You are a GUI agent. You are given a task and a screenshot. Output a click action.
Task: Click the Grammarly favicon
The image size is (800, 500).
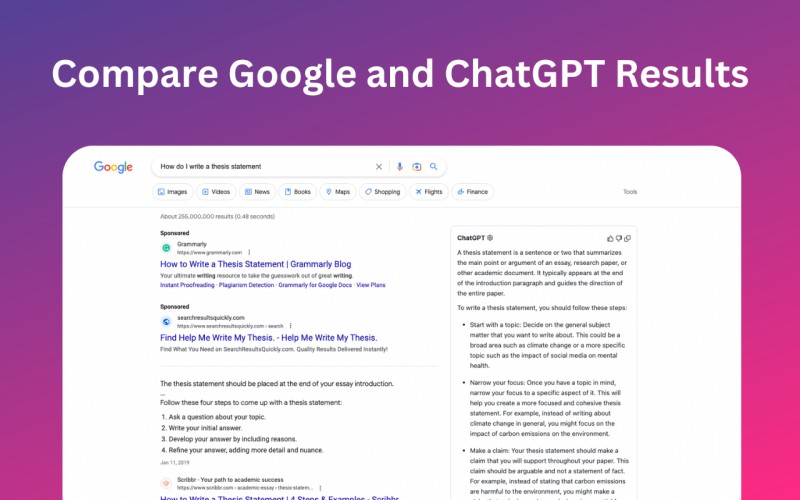point(166,248)
